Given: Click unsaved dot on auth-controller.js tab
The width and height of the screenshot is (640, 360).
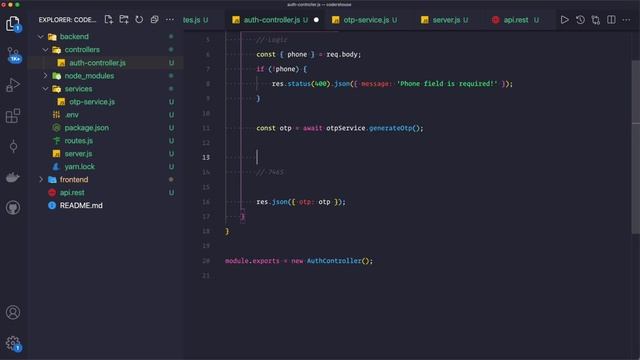Looking at the screenshot, I should [316, 20].
